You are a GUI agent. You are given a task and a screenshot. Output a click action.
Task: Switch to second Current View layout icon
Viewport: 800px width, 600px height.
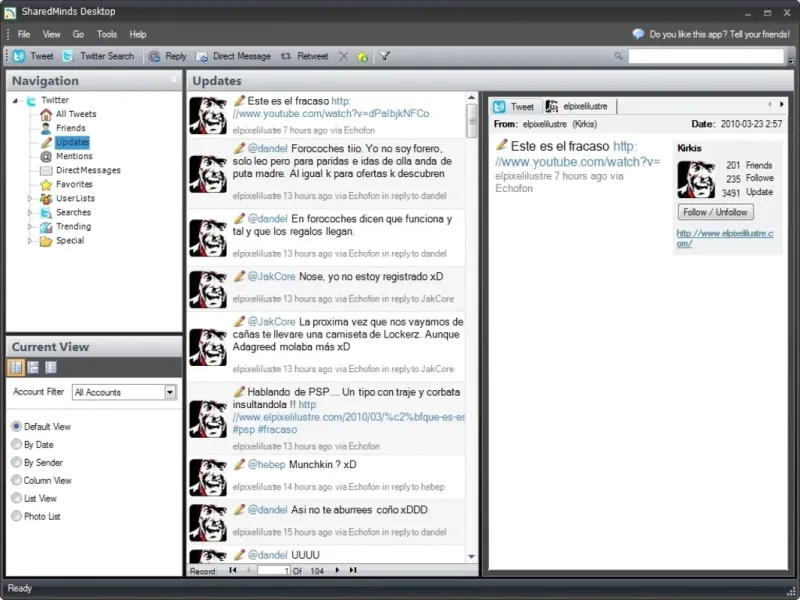pyautogui.click(x=33, y=367)
